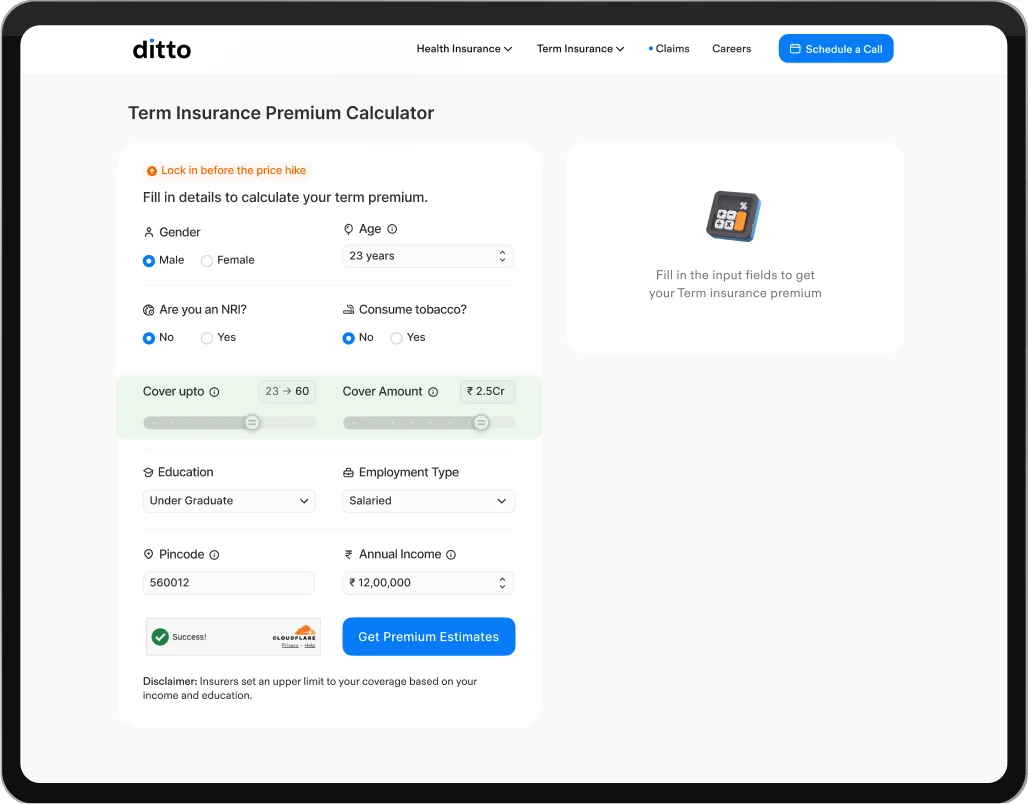
Task: Click the Pincode input field
Action: tap(229, 583)
